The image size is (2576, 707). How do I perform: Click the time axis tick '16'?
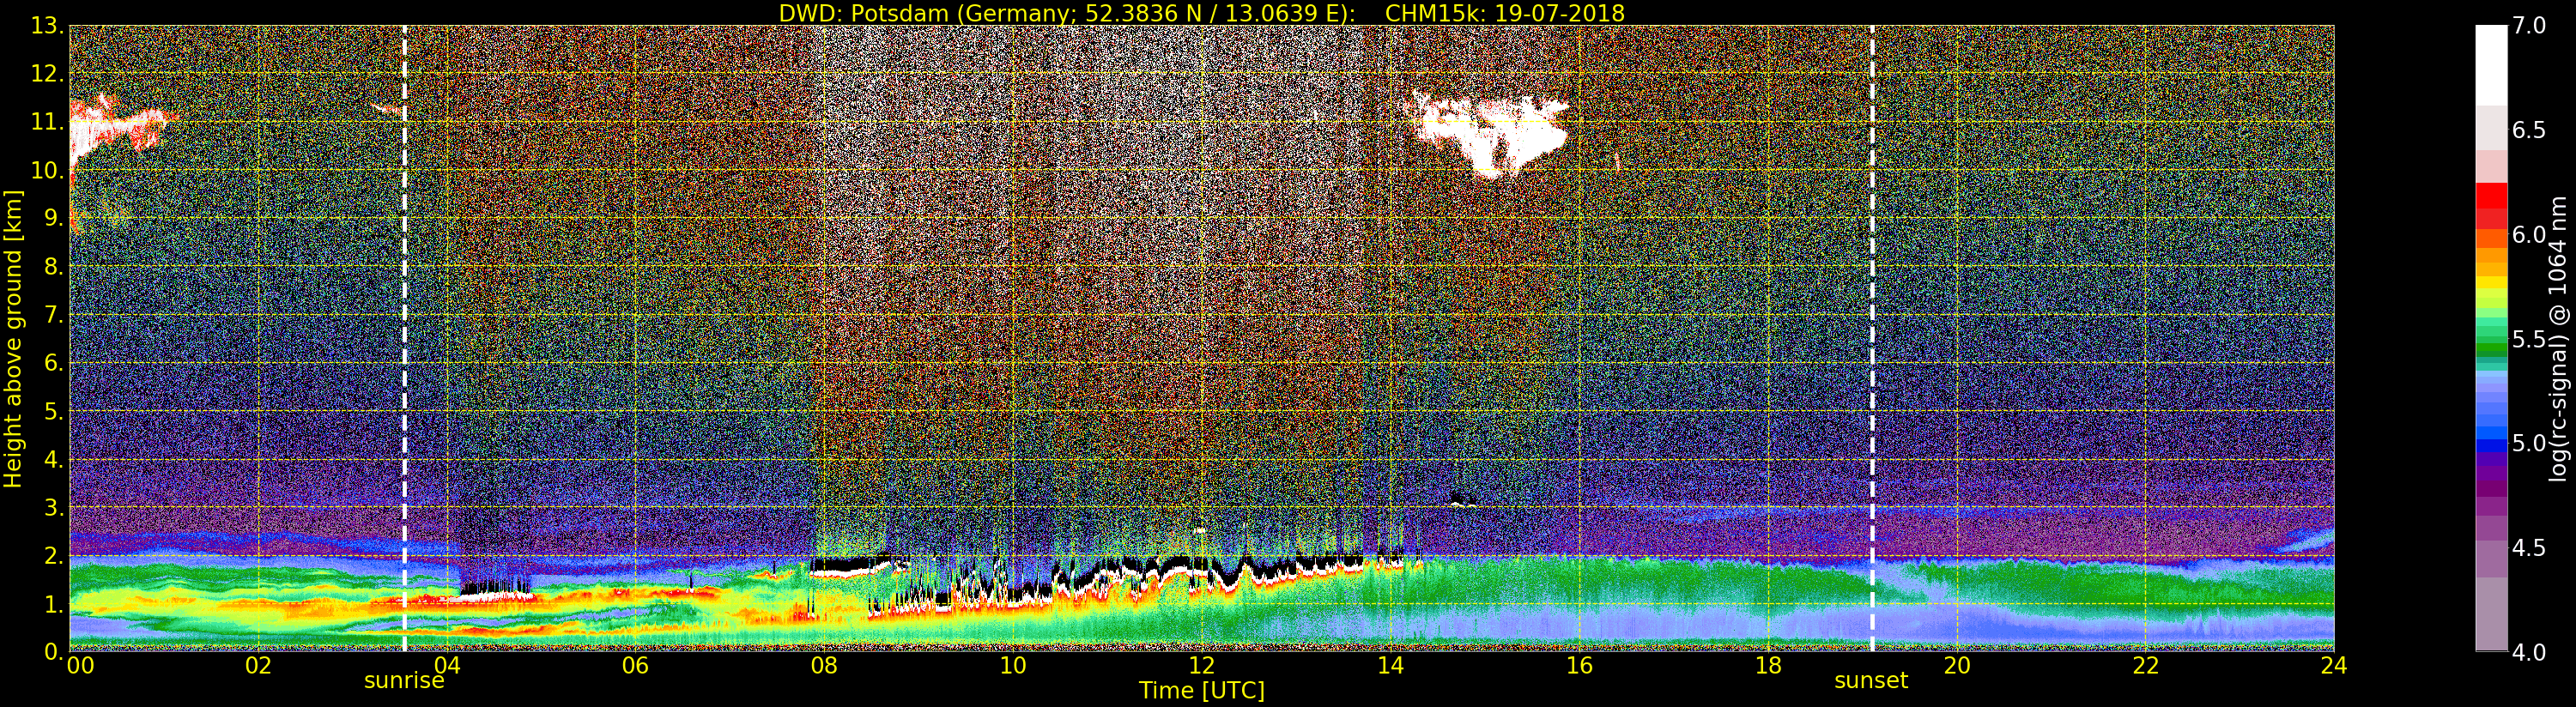pyautogui.click(x=1579, y=666)
